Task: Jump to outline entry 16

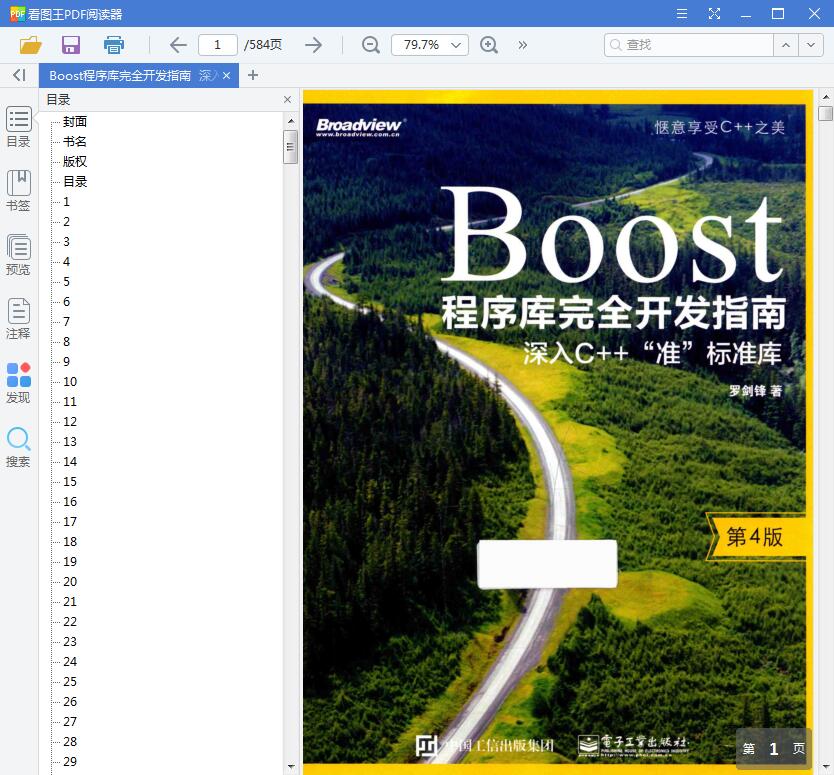Action: (x=70, y=502)
